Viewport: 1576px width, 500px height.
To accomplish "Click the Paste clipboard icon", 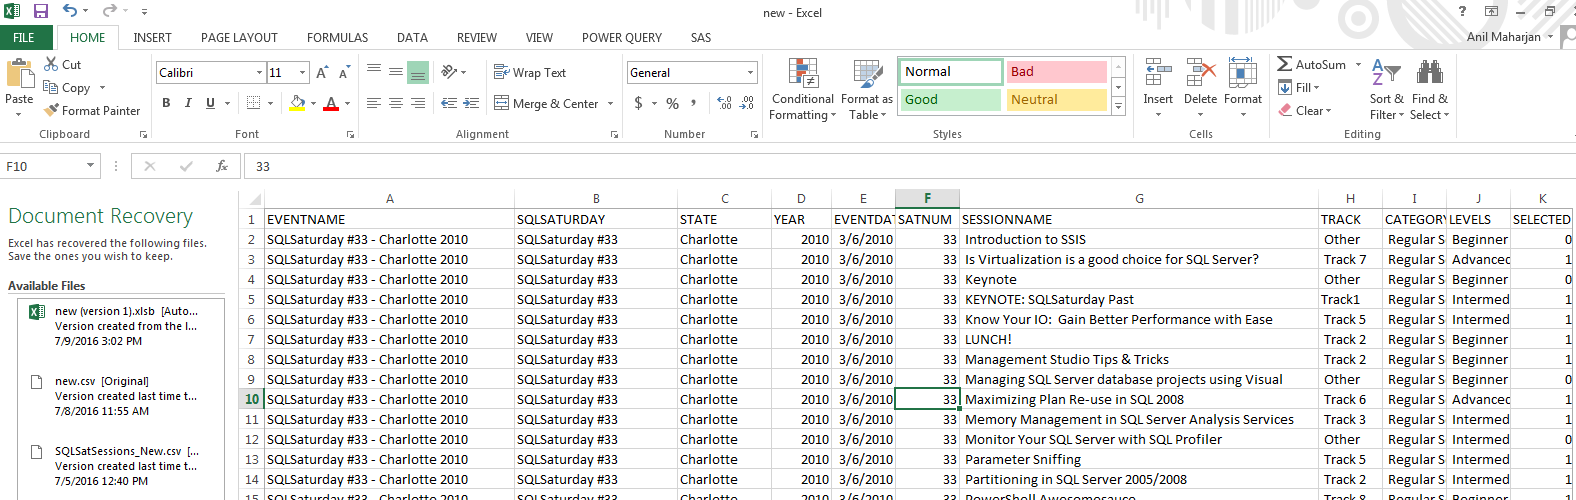I will click(19, 74).
